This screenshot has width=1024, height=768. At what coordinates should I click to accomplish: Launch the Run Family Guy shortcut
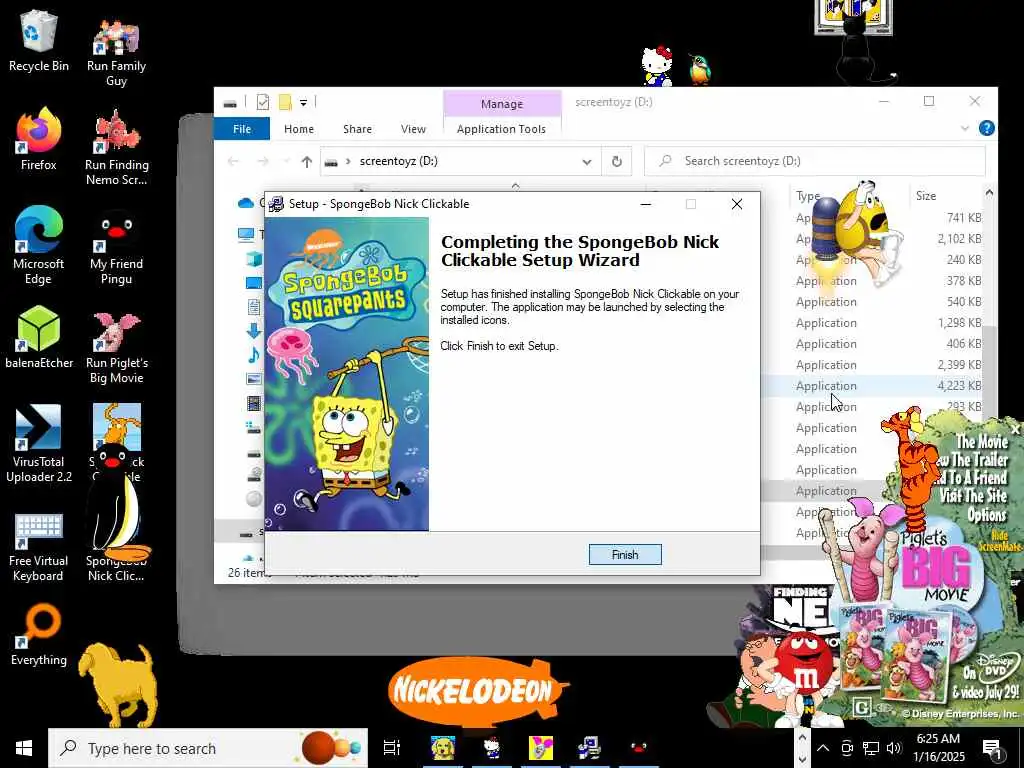click(116, 52)
